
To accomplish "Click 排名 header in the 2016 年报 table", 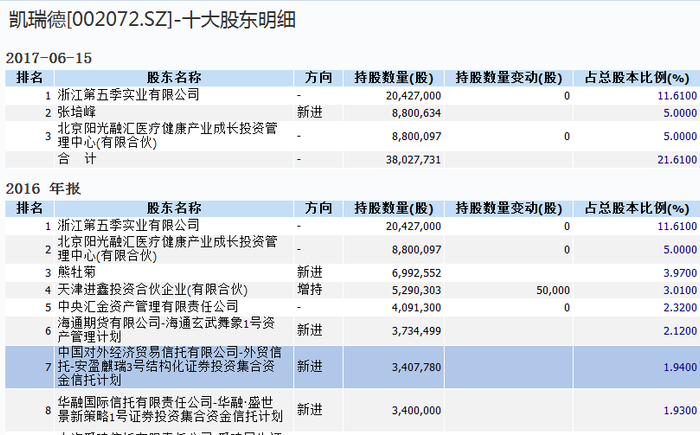I will tap(29, 208).
